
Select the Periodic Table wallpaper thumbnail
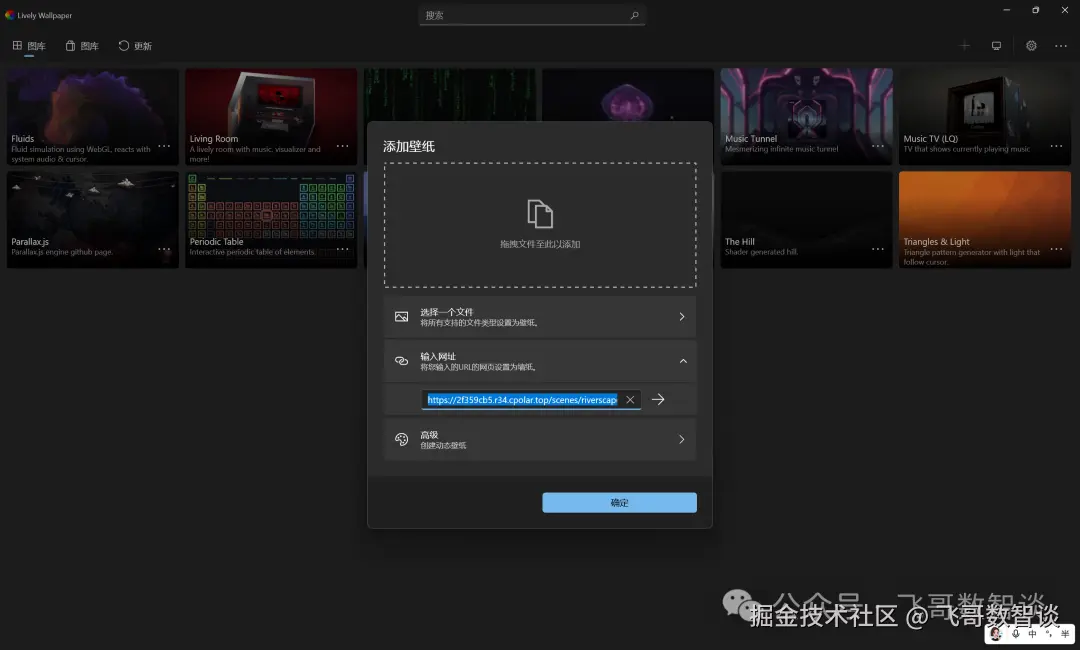tap(271, 220)
